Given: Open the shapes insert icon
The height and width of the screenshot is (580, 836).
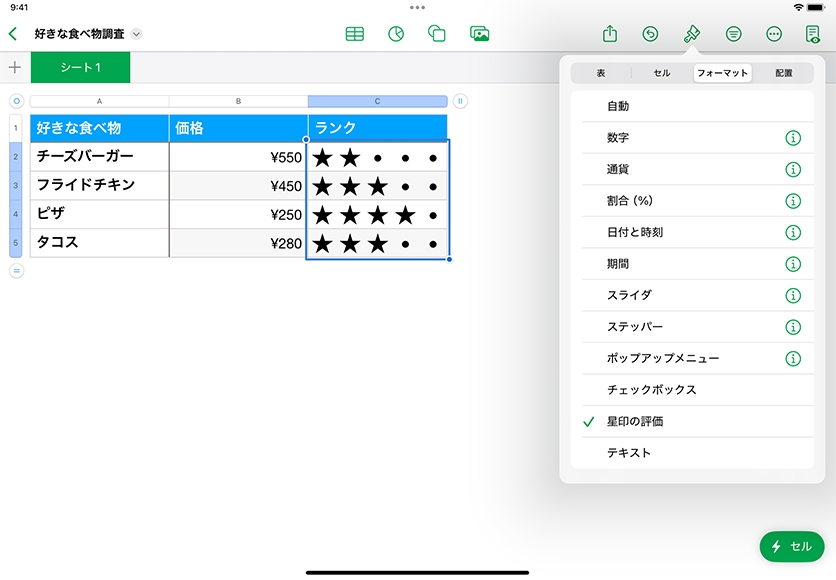Looking at the screenshot, I should click(x=437, y=34).
